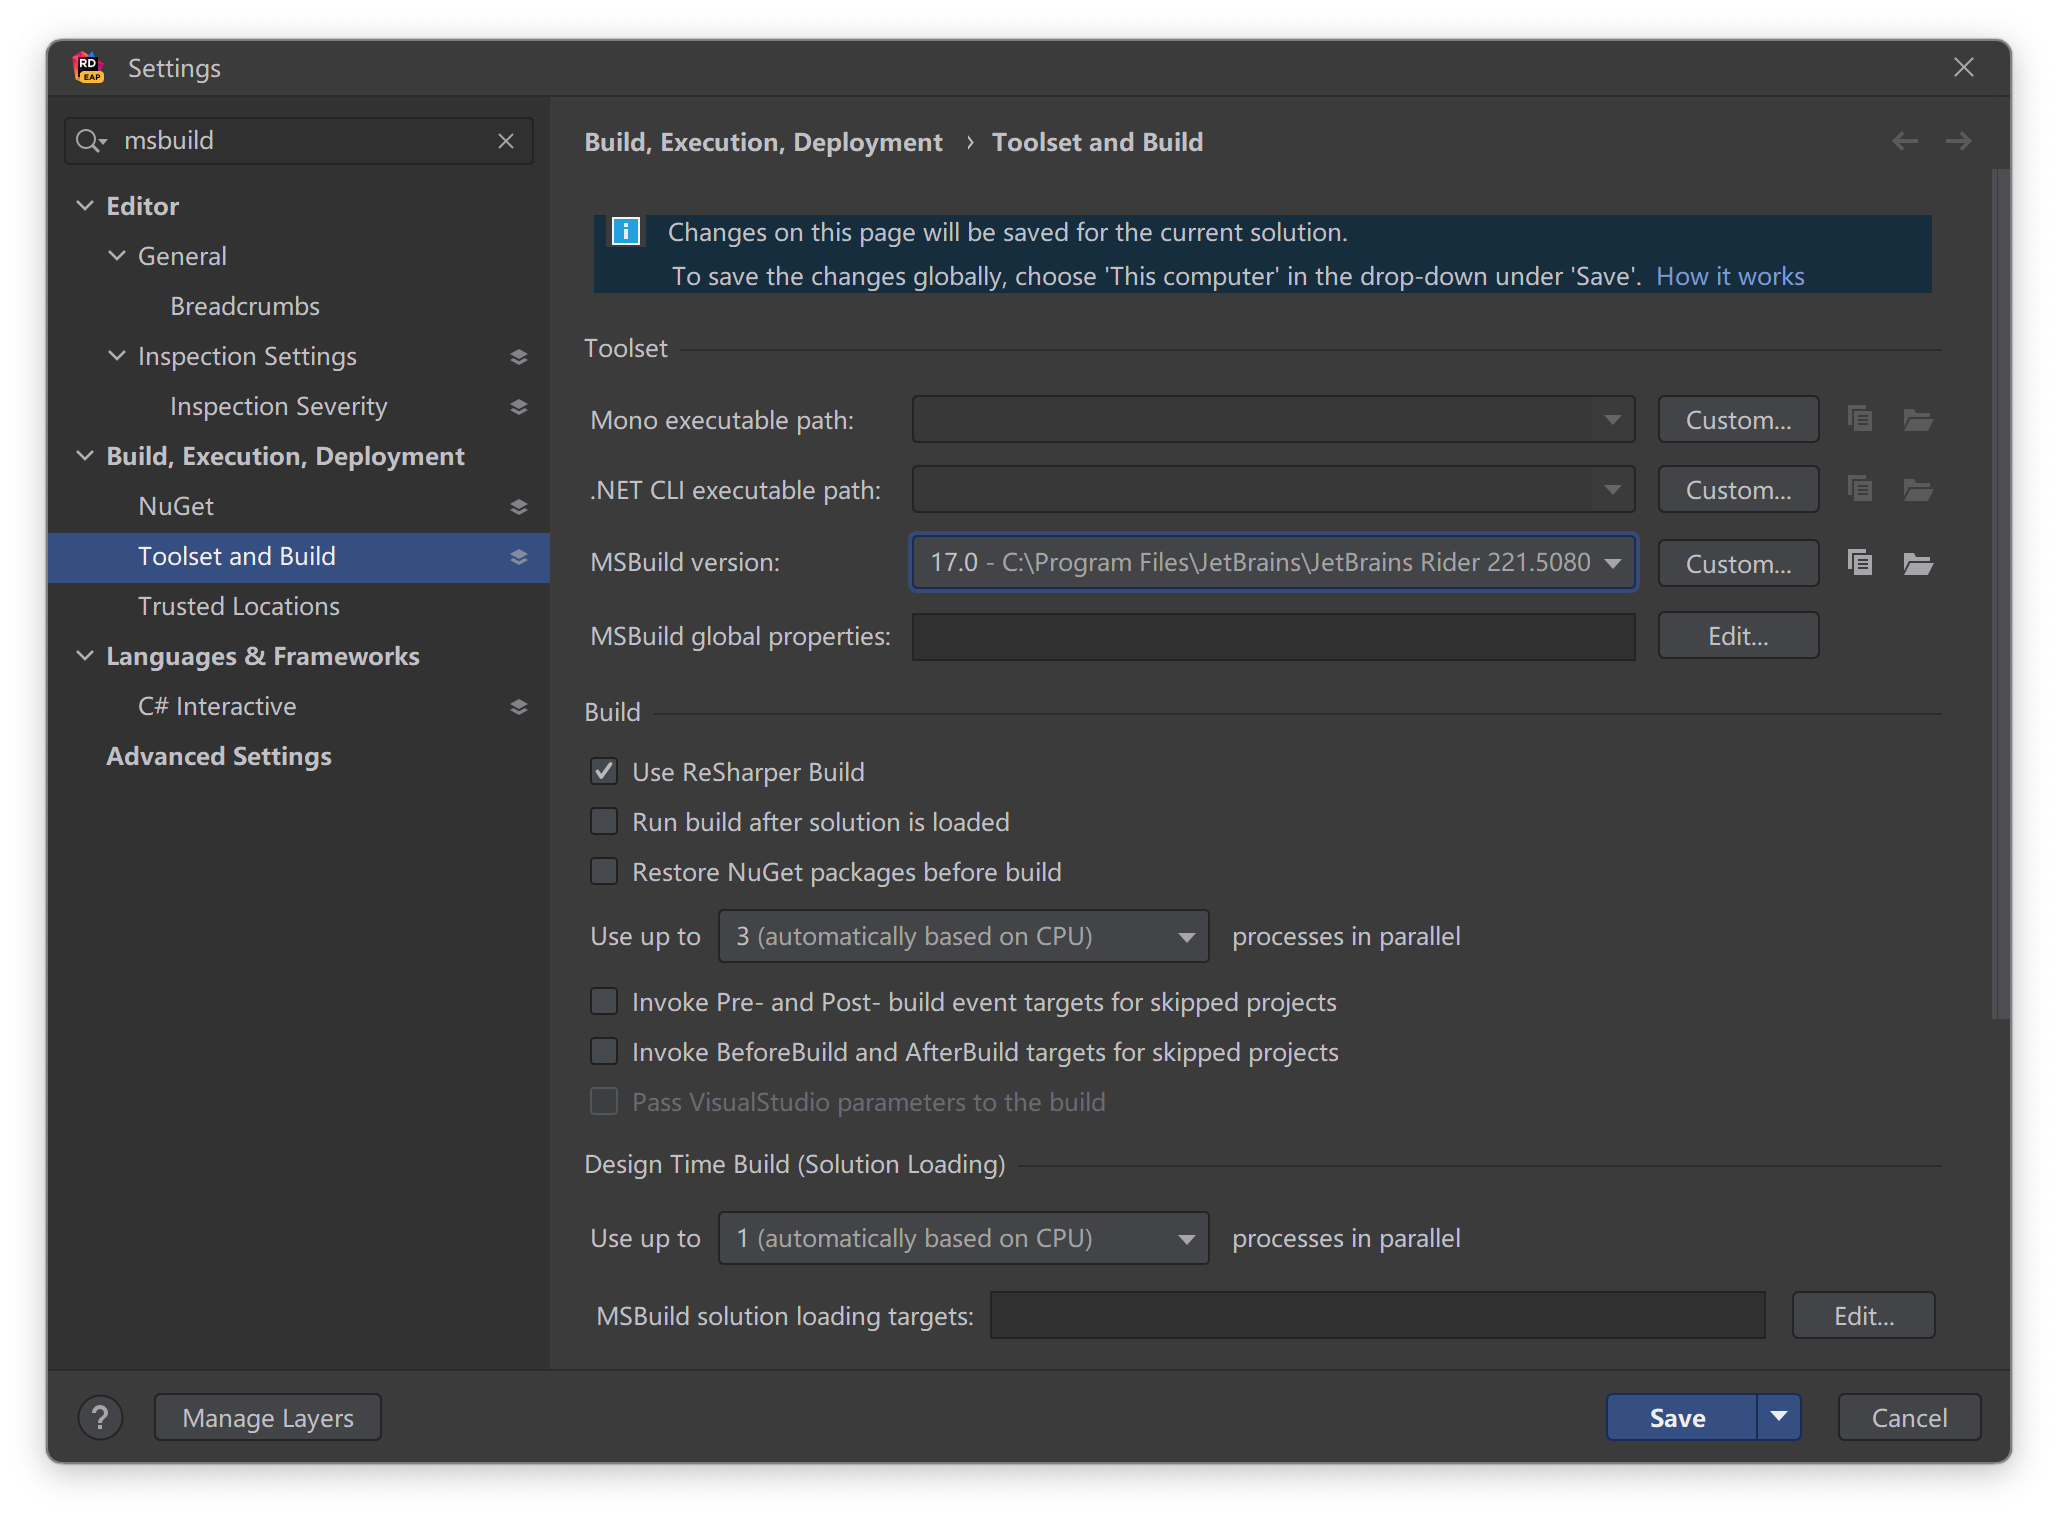The image size is (2058, 1518).
Task: Edit MSBuild global properties
Action: tap(1738, 636)
